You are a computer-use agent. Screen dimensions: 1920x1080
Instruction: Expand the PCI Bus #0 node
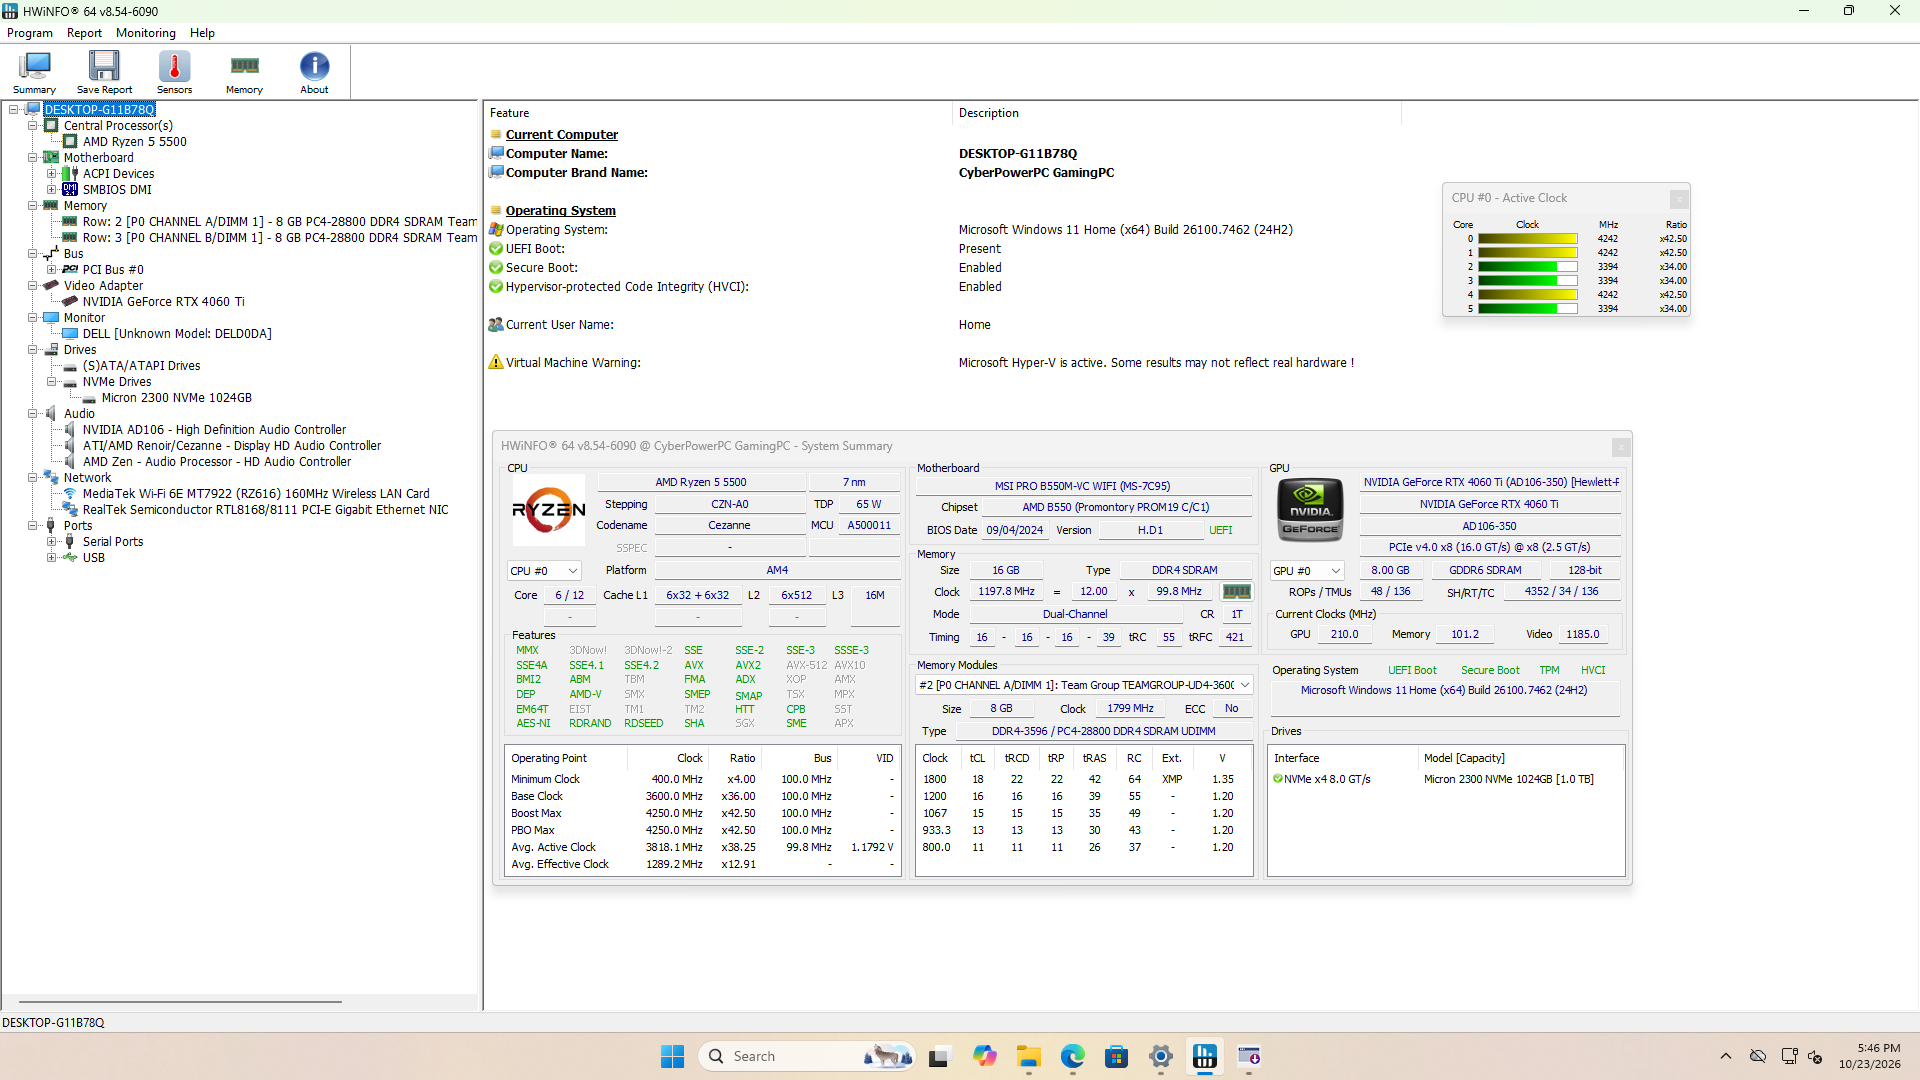(x=52, y=270)
